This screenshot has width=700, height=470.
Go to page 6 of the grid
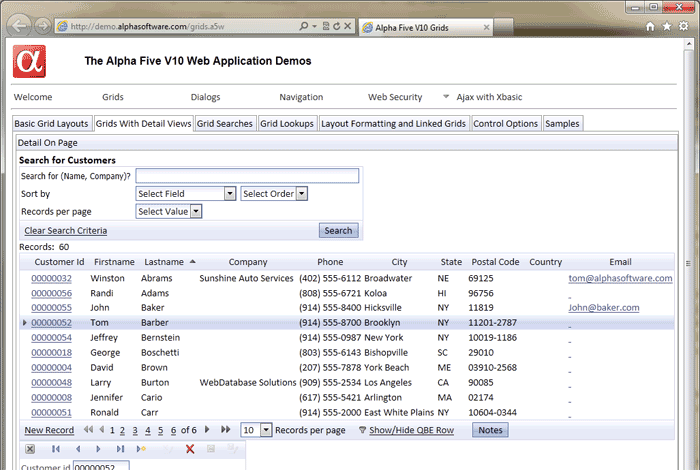(173, 430)
